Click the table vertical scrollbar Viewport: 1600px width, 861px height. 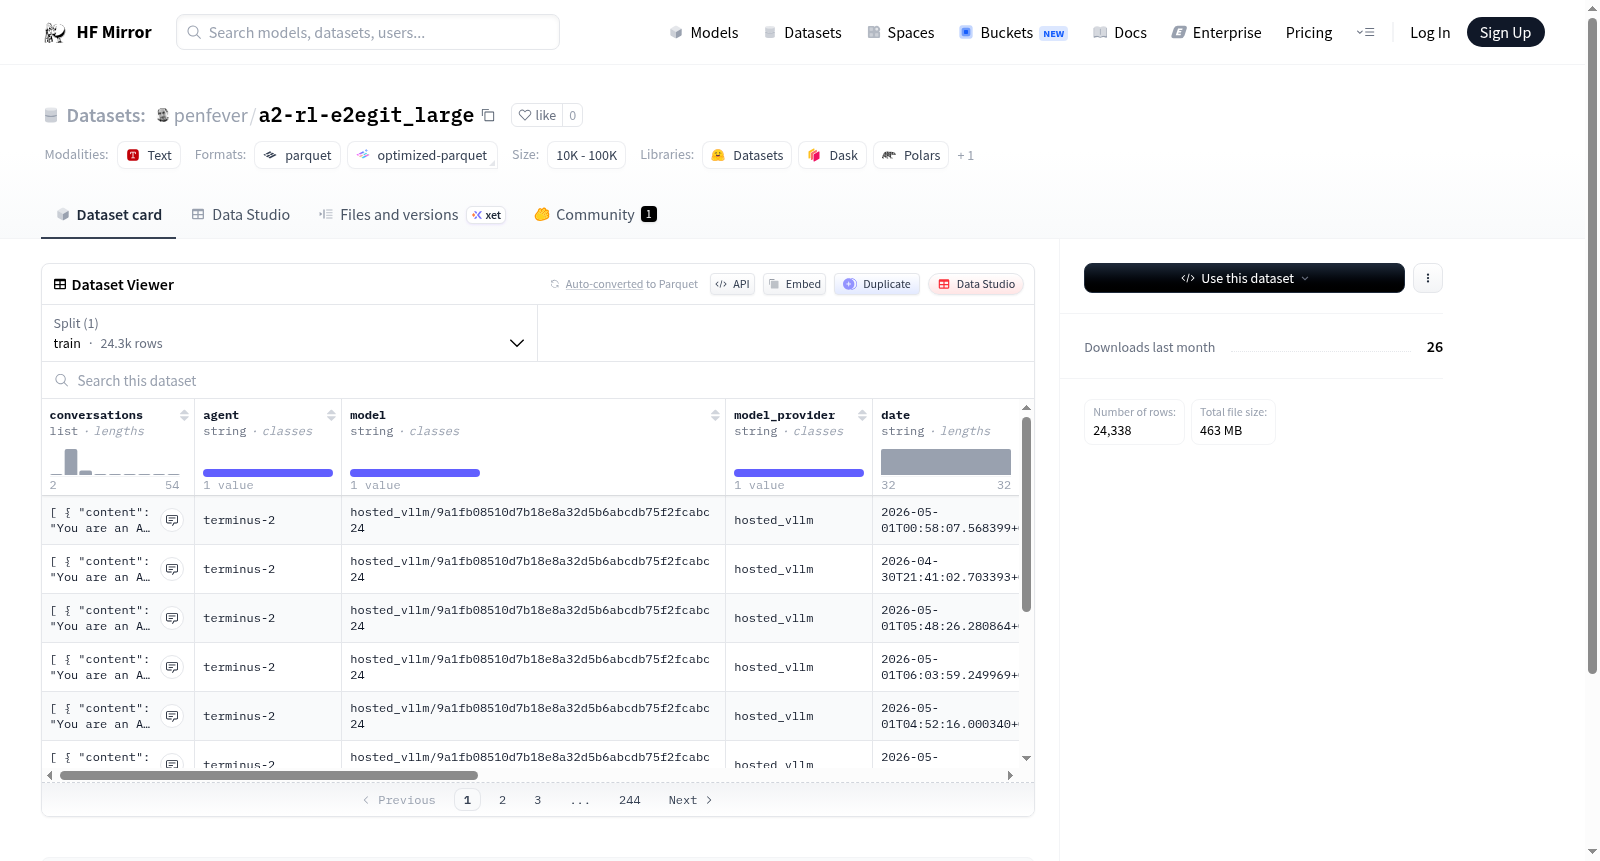pyautogui.click(x=1026, y=515)
